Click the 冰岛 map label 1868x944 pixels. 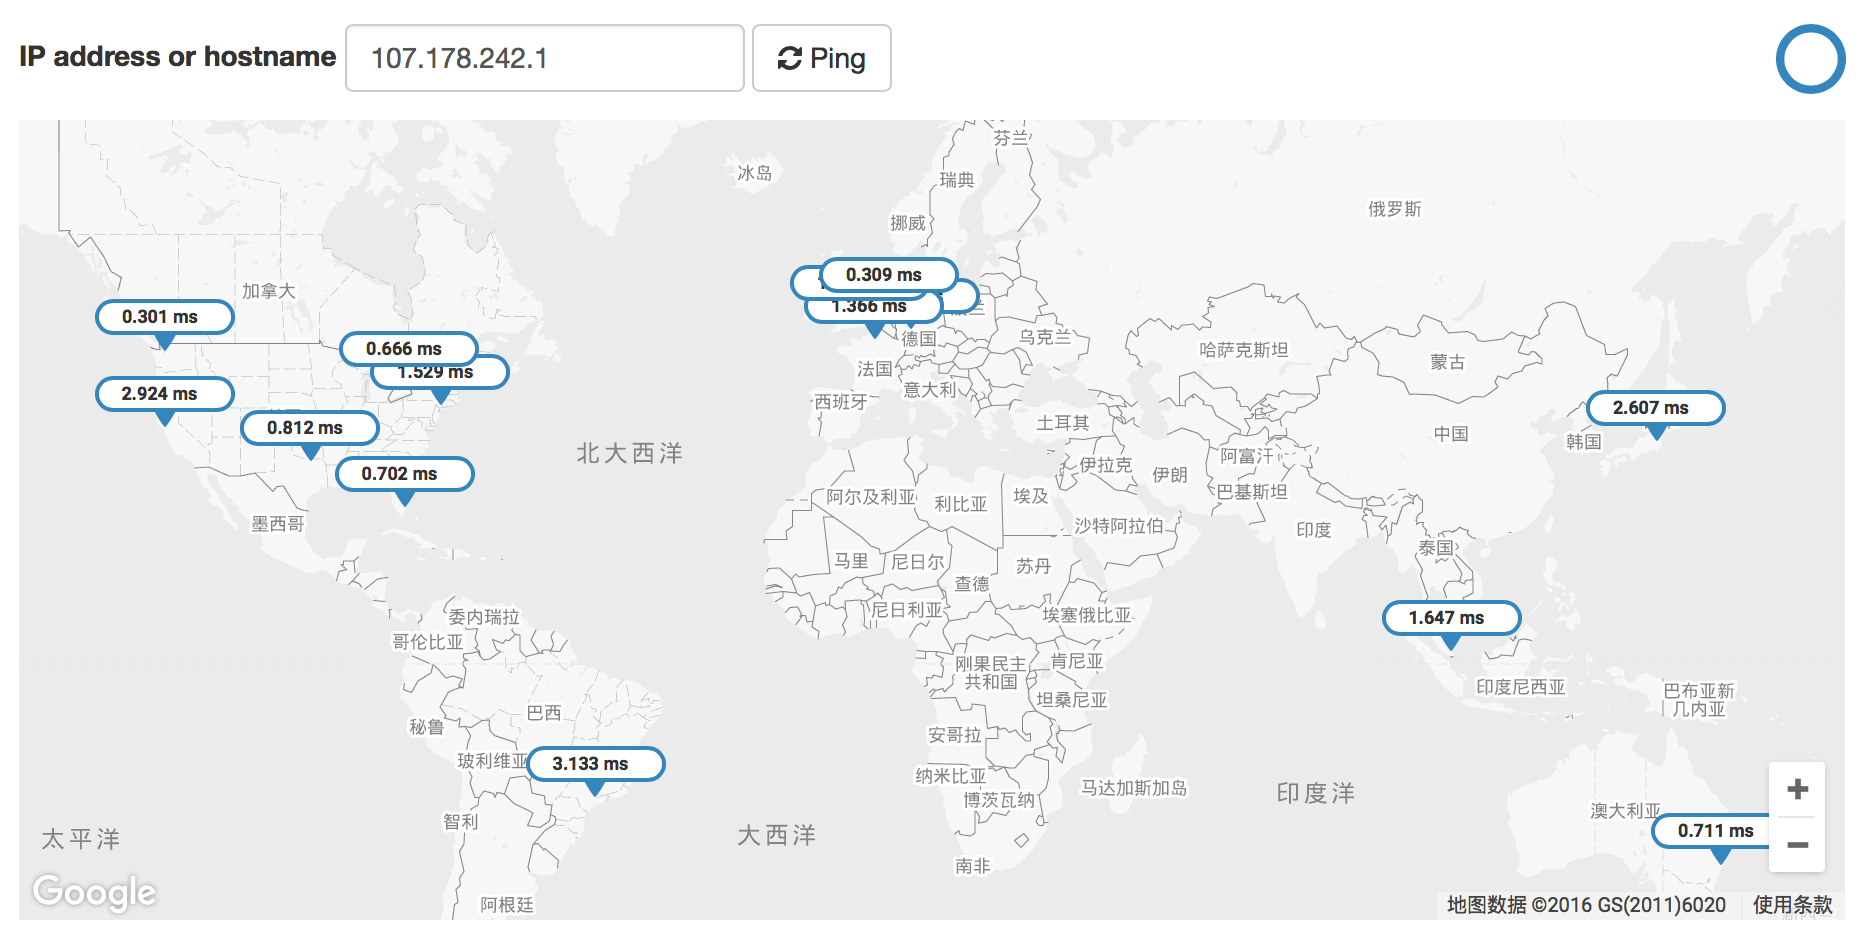pos(754,173)
